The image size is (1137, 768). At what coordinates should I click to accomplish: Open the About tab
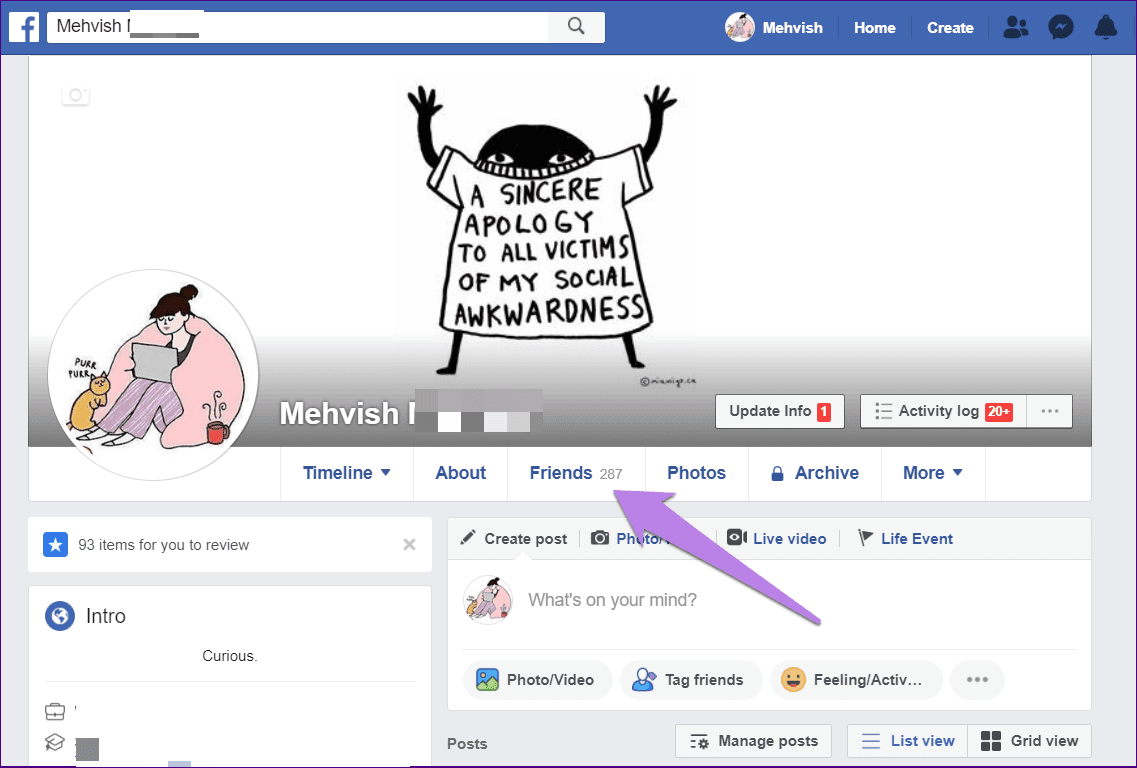[x=460, y=473]
